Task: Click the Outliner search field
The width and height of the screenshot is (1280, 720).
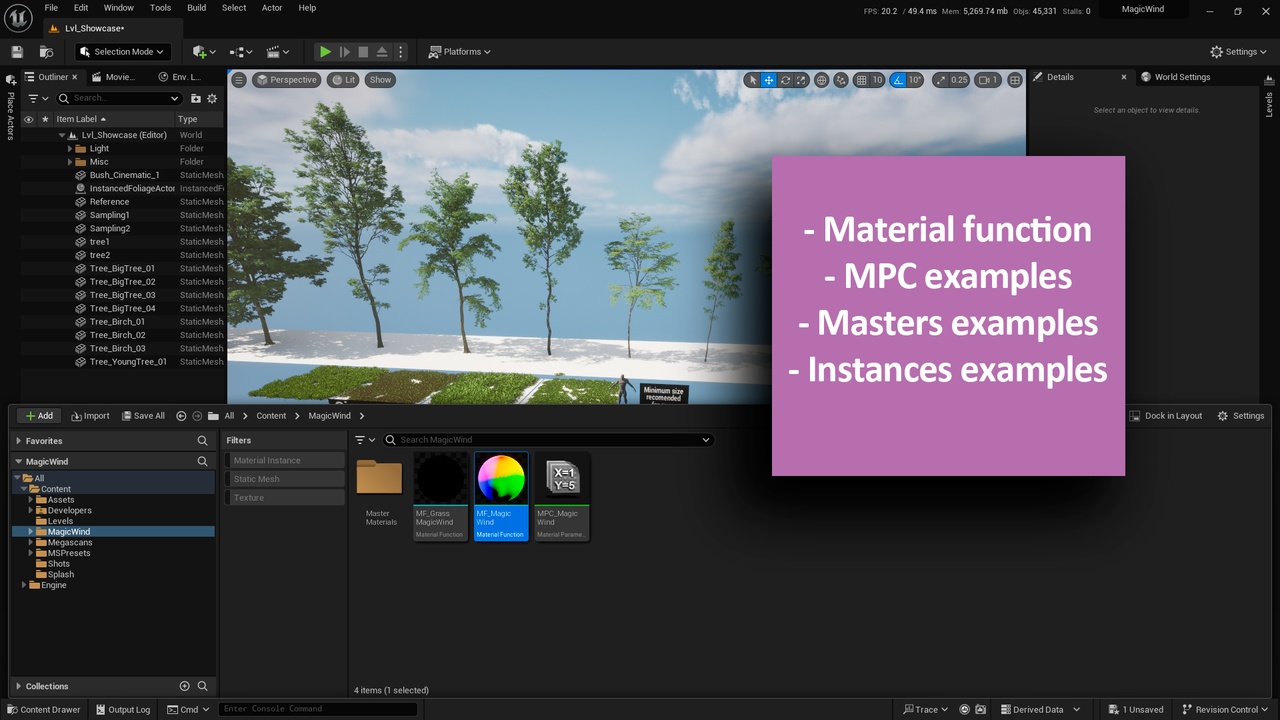Action: coord(119,98)
